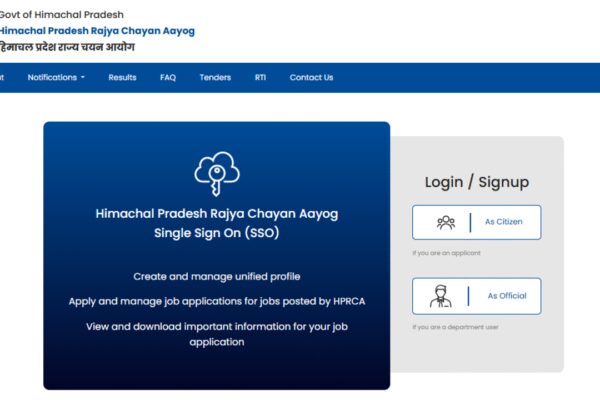Select the RTI navigation link
The height and width of the screenshot is (400, 600).
click(260, 77)
